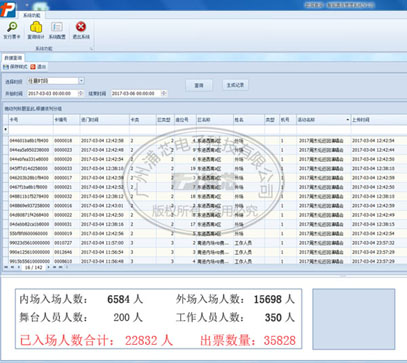Image resolution: width=407 pixels, height=363 pixels.
Task: Click the 保存样式 save-style toolbar icon
Action: click(x=15, y=67)
